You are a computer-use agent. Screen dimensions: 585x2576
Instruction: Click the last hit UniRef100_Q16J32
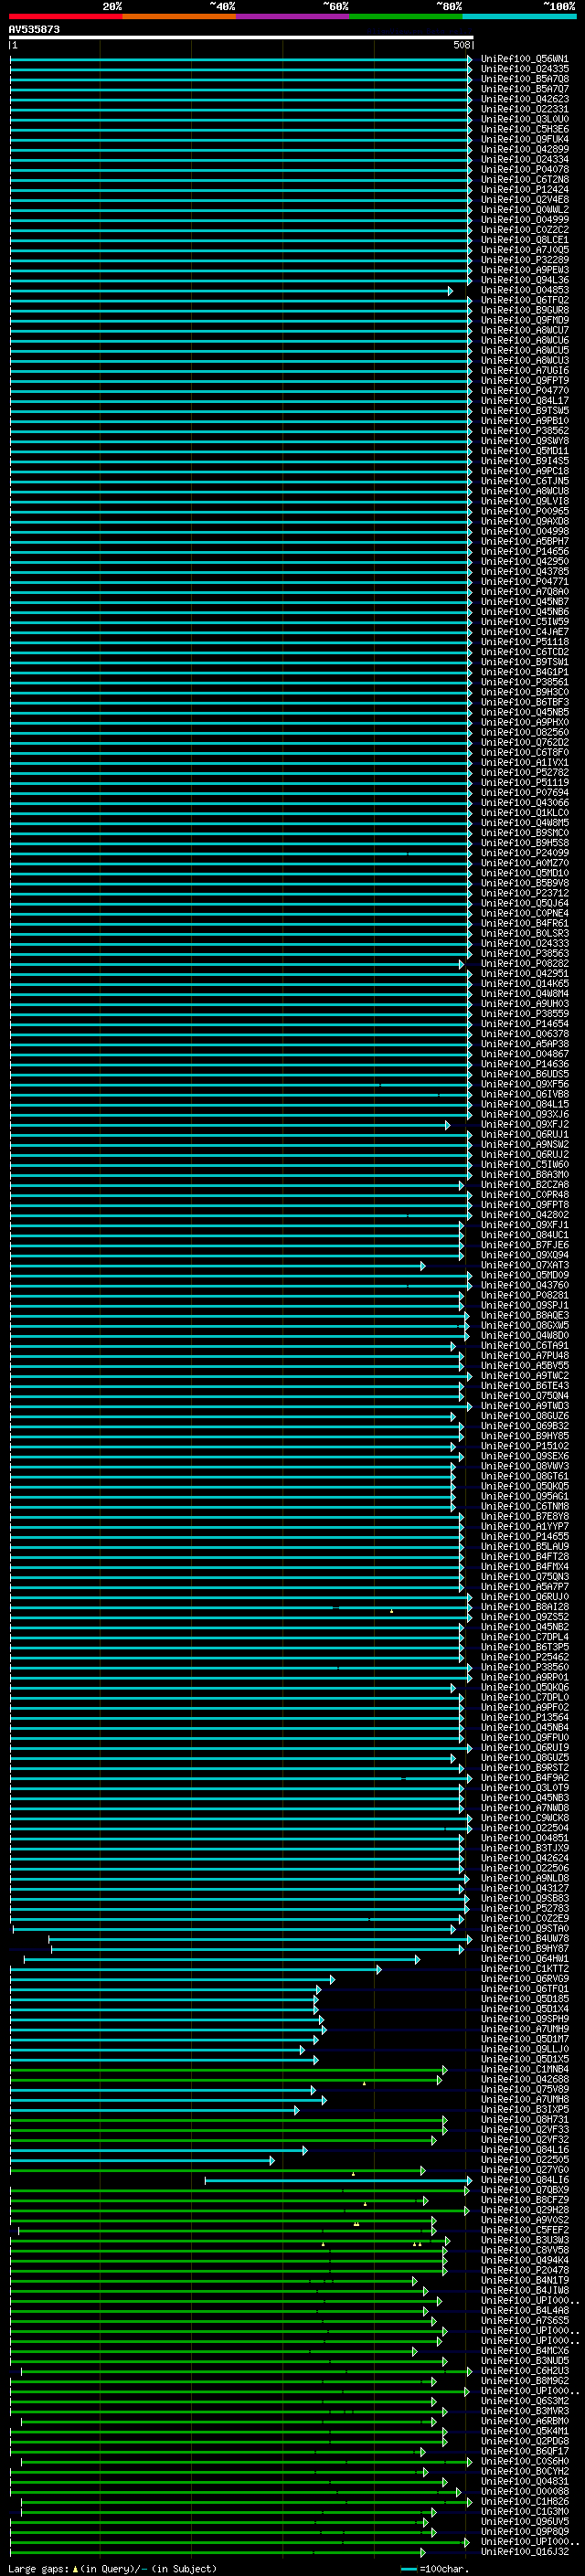pos(525,2552)
